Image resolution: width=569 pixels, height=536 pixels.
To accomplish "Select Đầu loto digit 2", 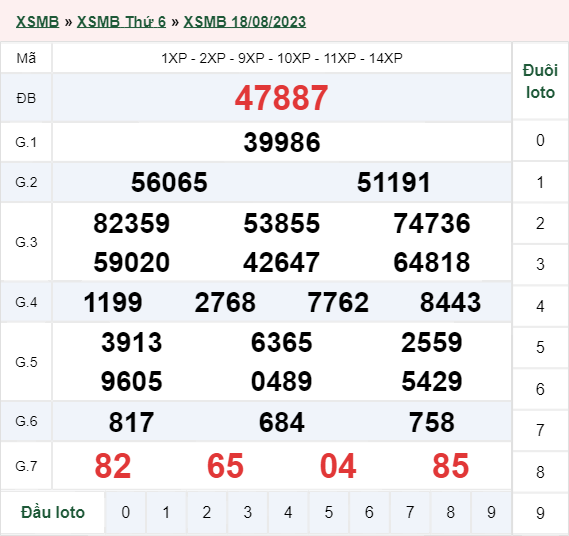I will [x=207, y=512].
